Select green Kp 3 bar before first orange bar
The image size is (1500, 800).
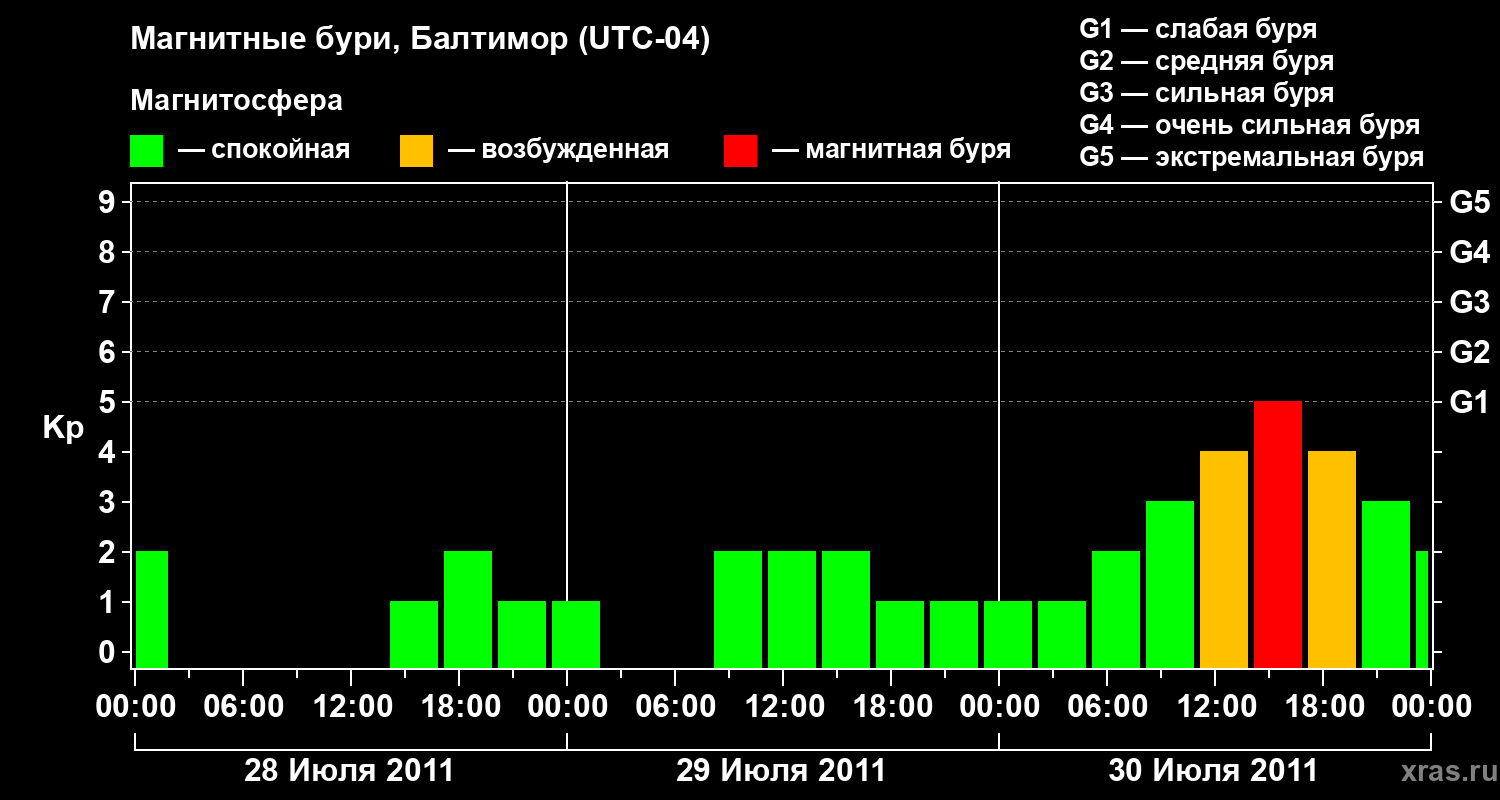click(x=1170, y=584)
